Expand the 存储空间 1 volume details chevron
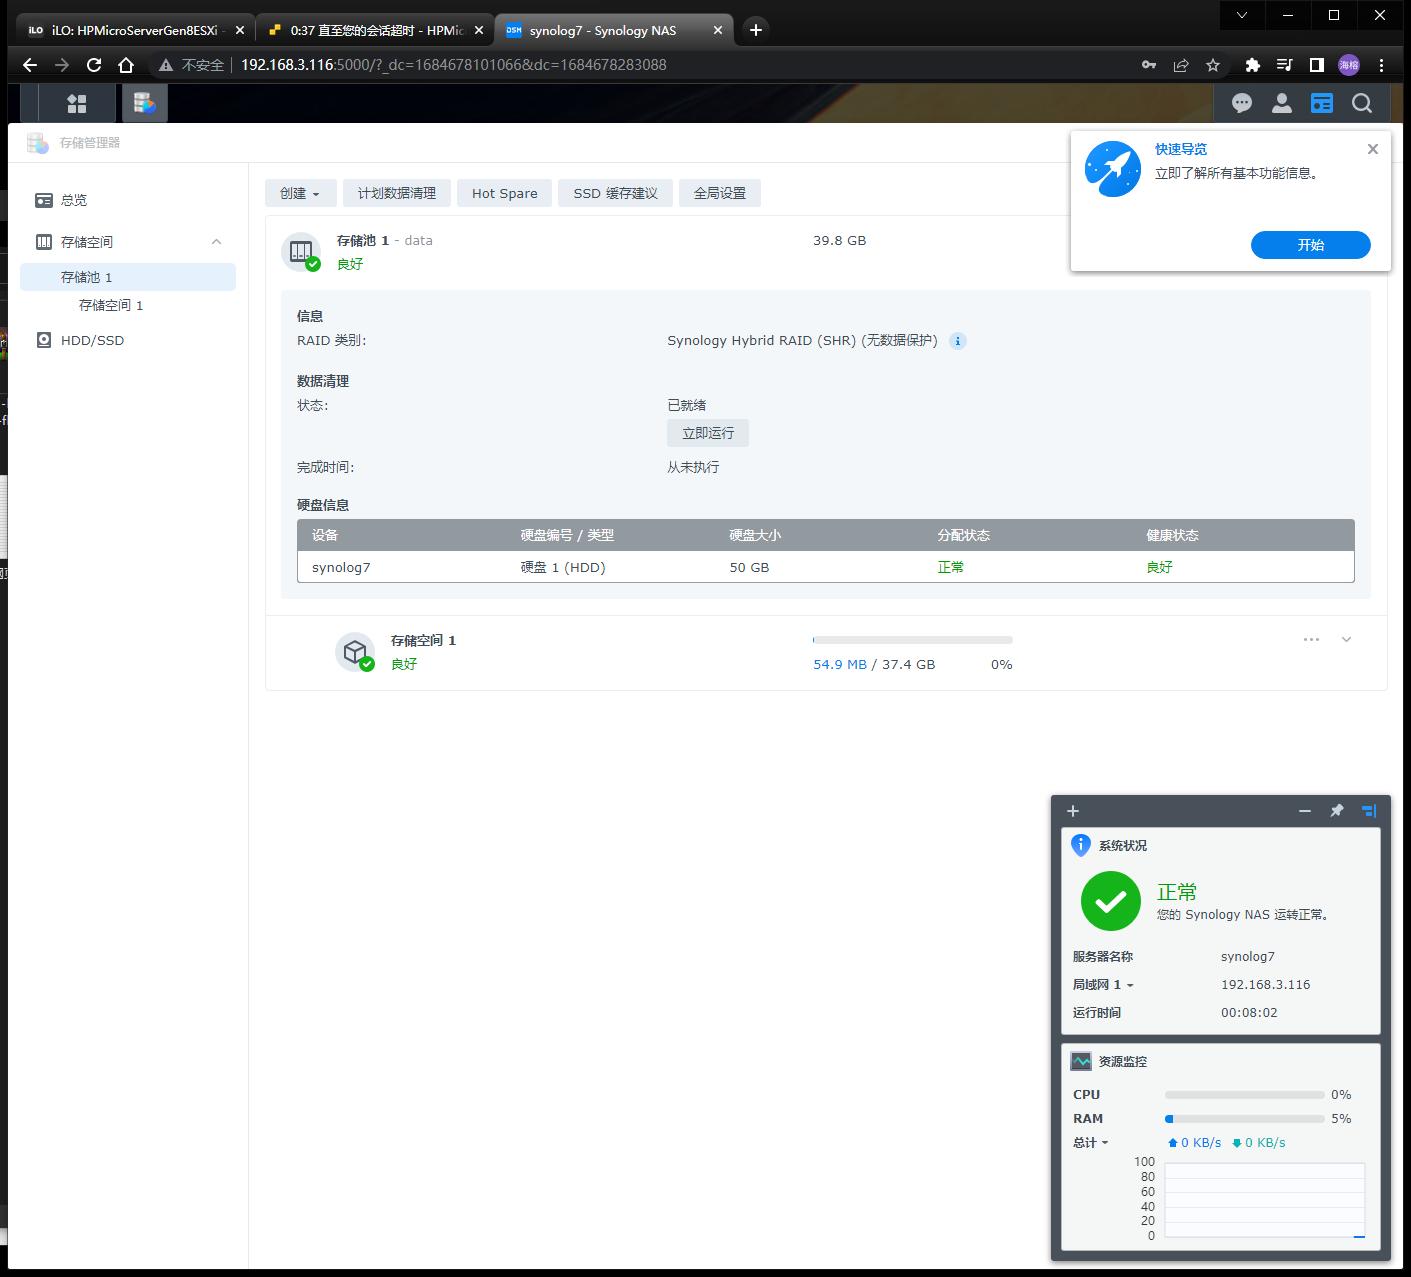This screenshot has width=1411, height=1277. coord(1346,640)
